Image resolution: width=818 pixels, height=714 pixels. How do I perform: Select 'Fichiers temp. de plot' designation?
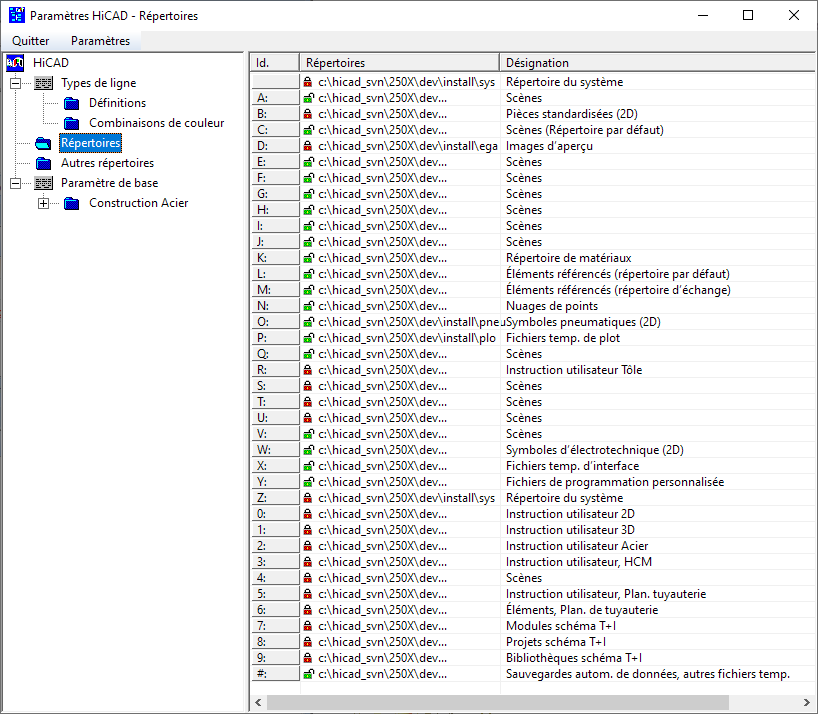(563, 338)
